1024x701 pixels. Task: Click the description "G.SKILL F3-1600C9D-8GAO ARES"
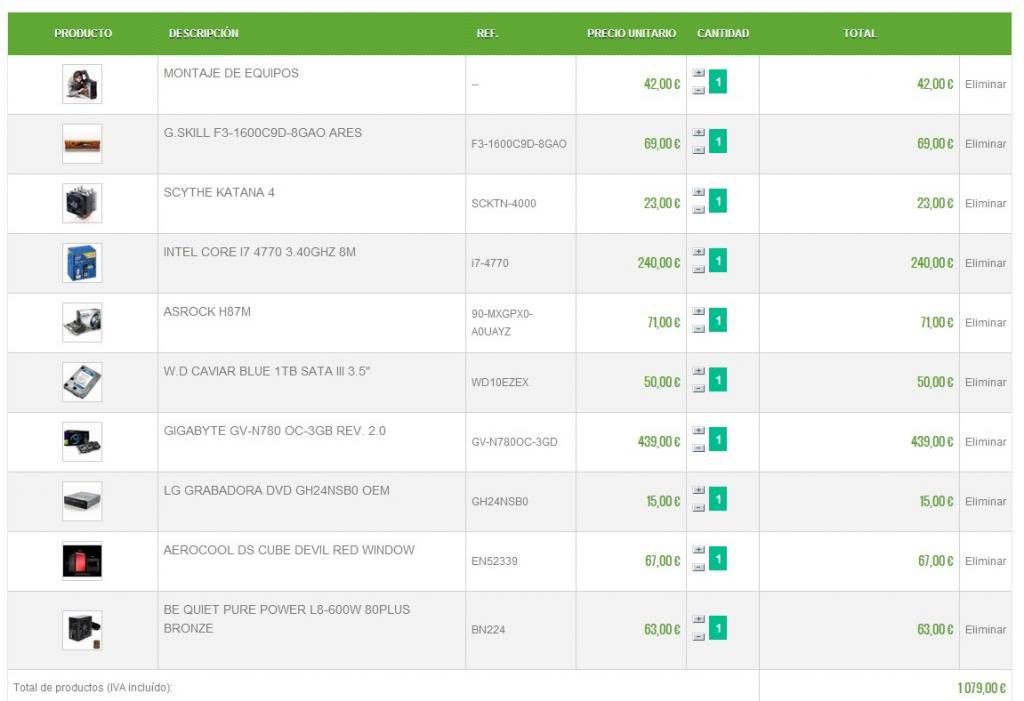[263, 133]
